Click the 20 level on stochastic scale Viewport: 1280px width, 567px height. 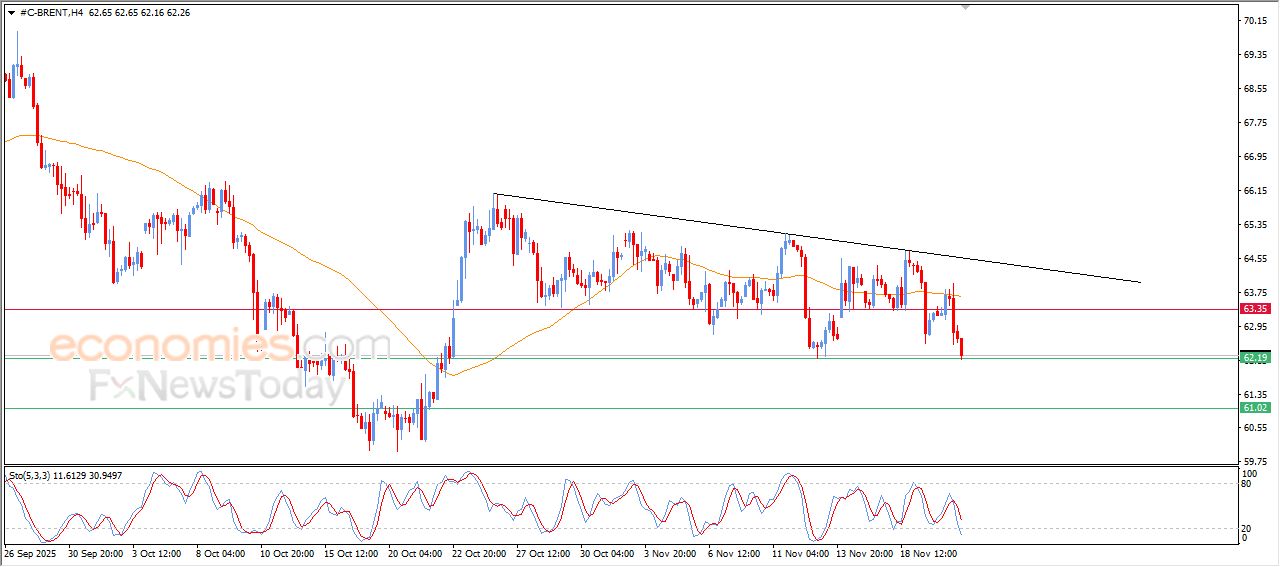click(1246, 528)
